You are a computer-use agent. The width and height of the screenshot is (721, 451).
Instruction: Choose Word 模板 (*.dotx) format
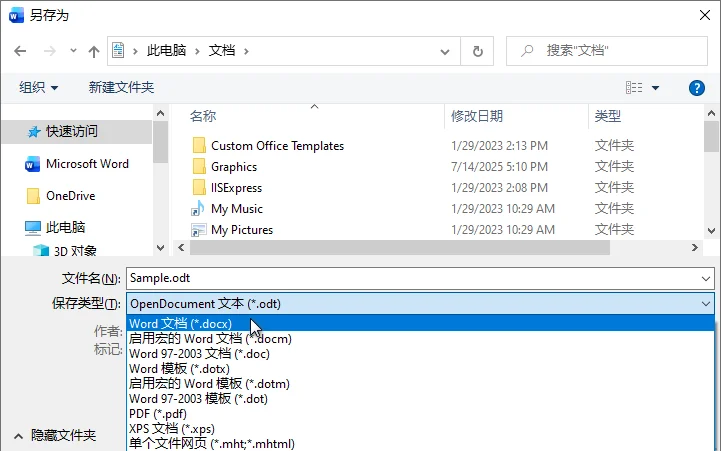click(420, 369)
